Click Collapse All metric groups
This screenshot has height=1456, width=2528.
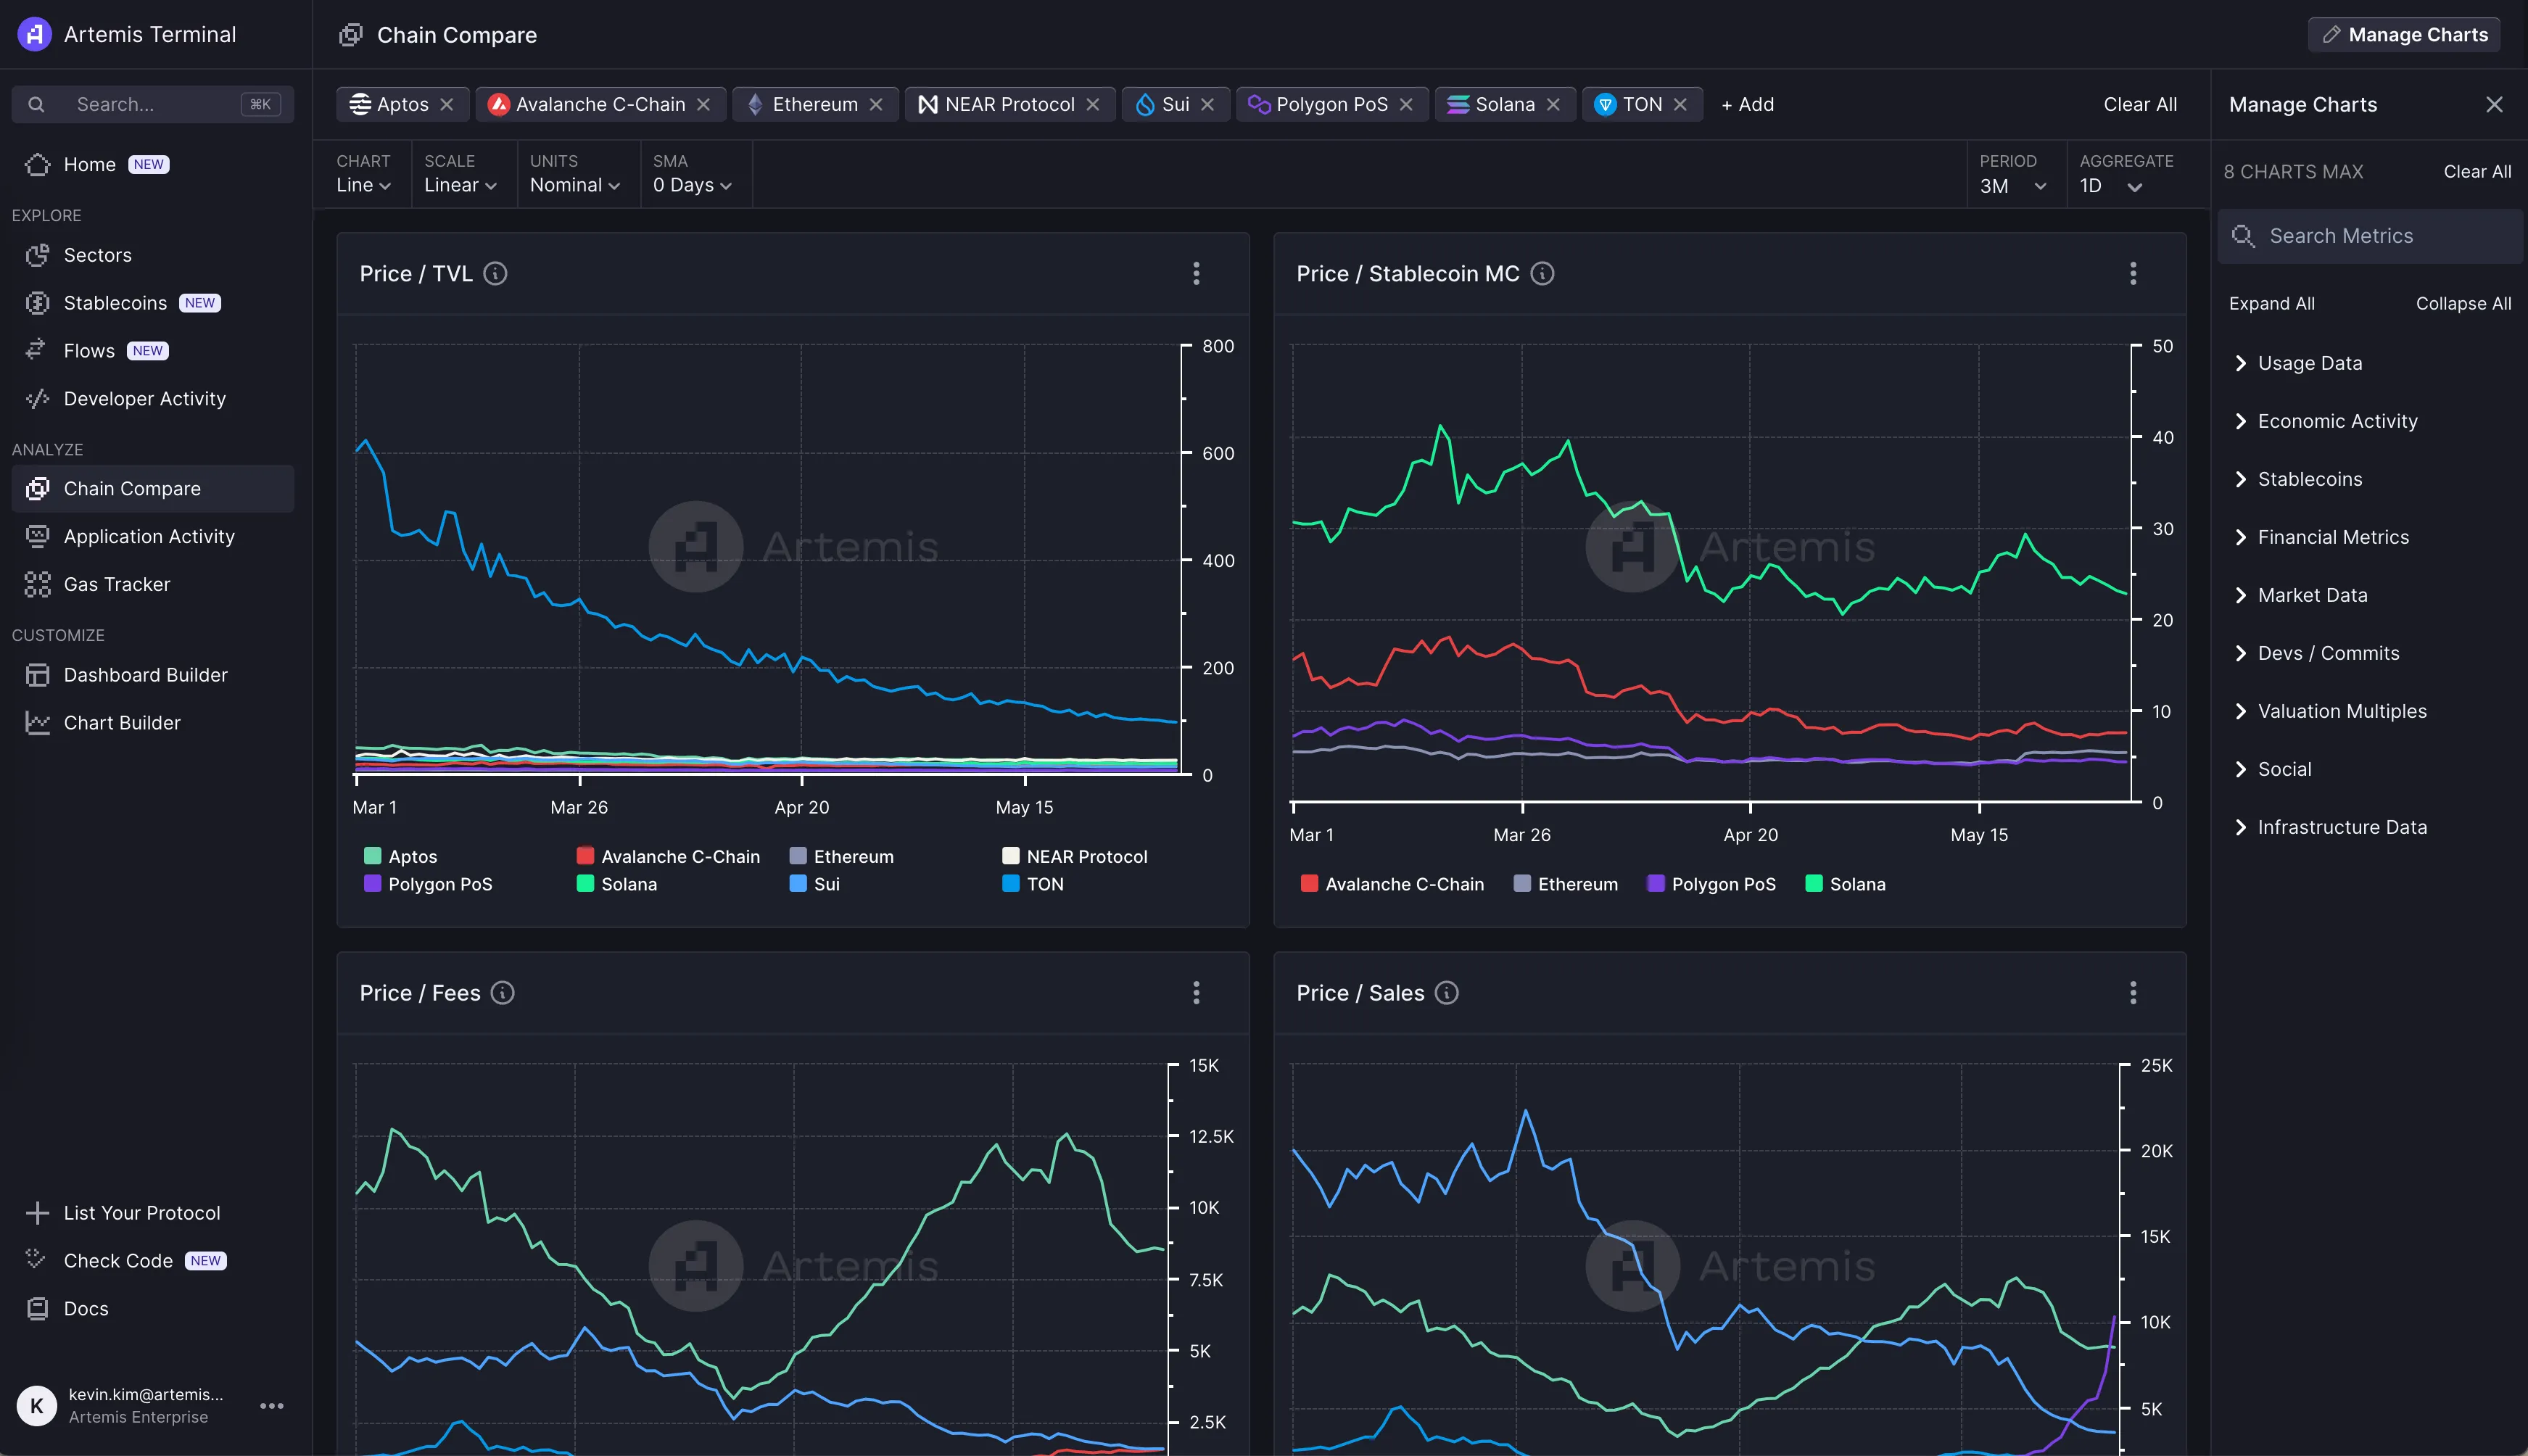(2463, 303)
